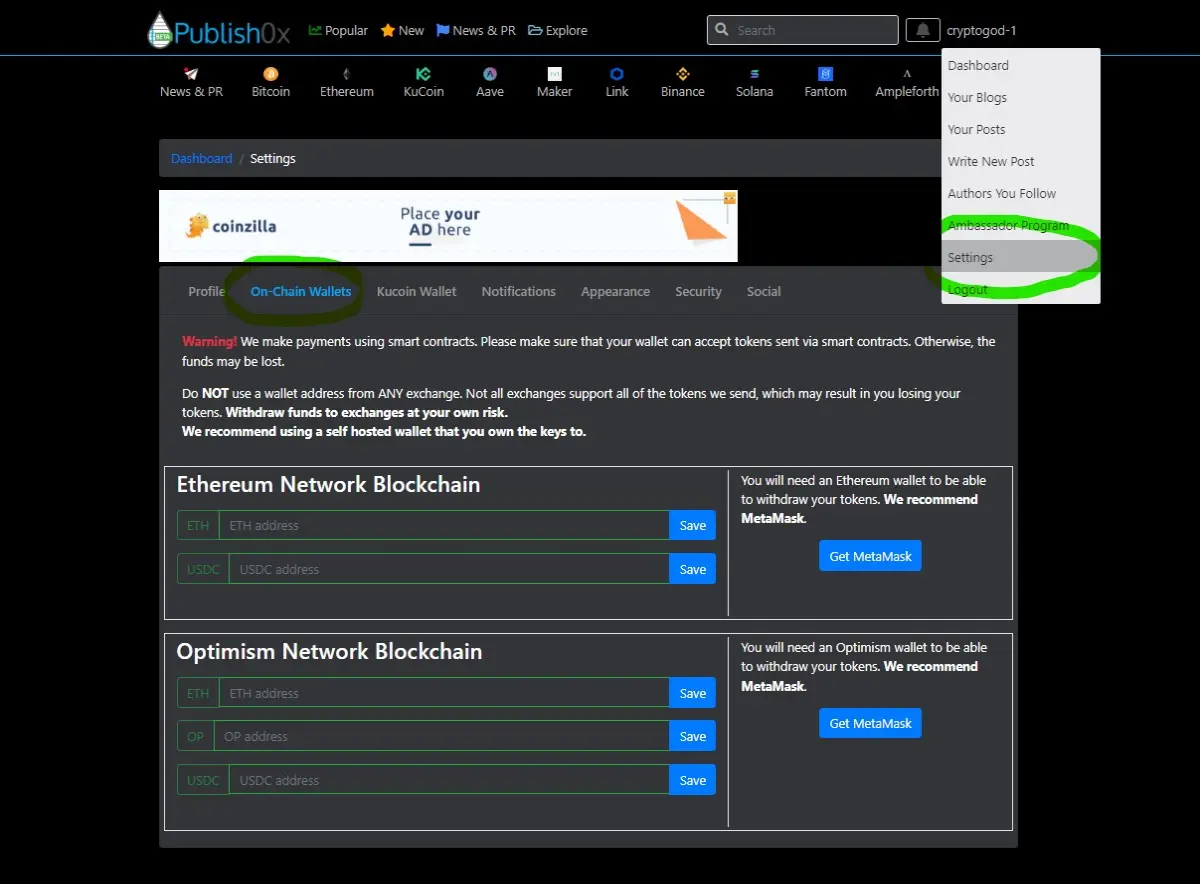This screenshot has height=884, width=1200.
Task: Switch to the Appearance tab
Action: point(615,291)
